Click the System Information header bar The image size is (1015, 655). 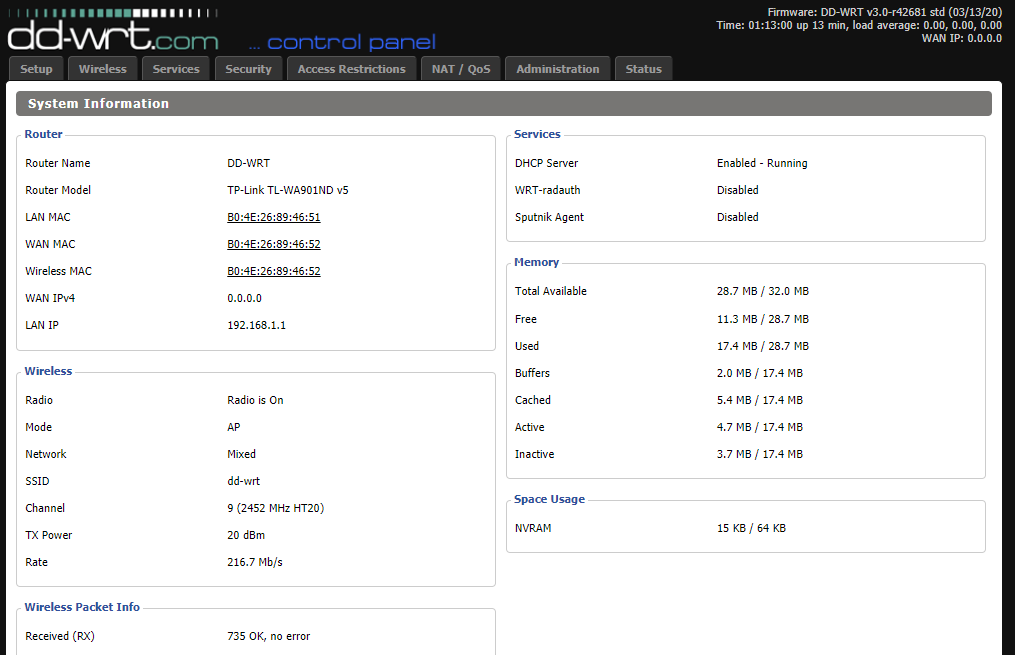point(504,104)
